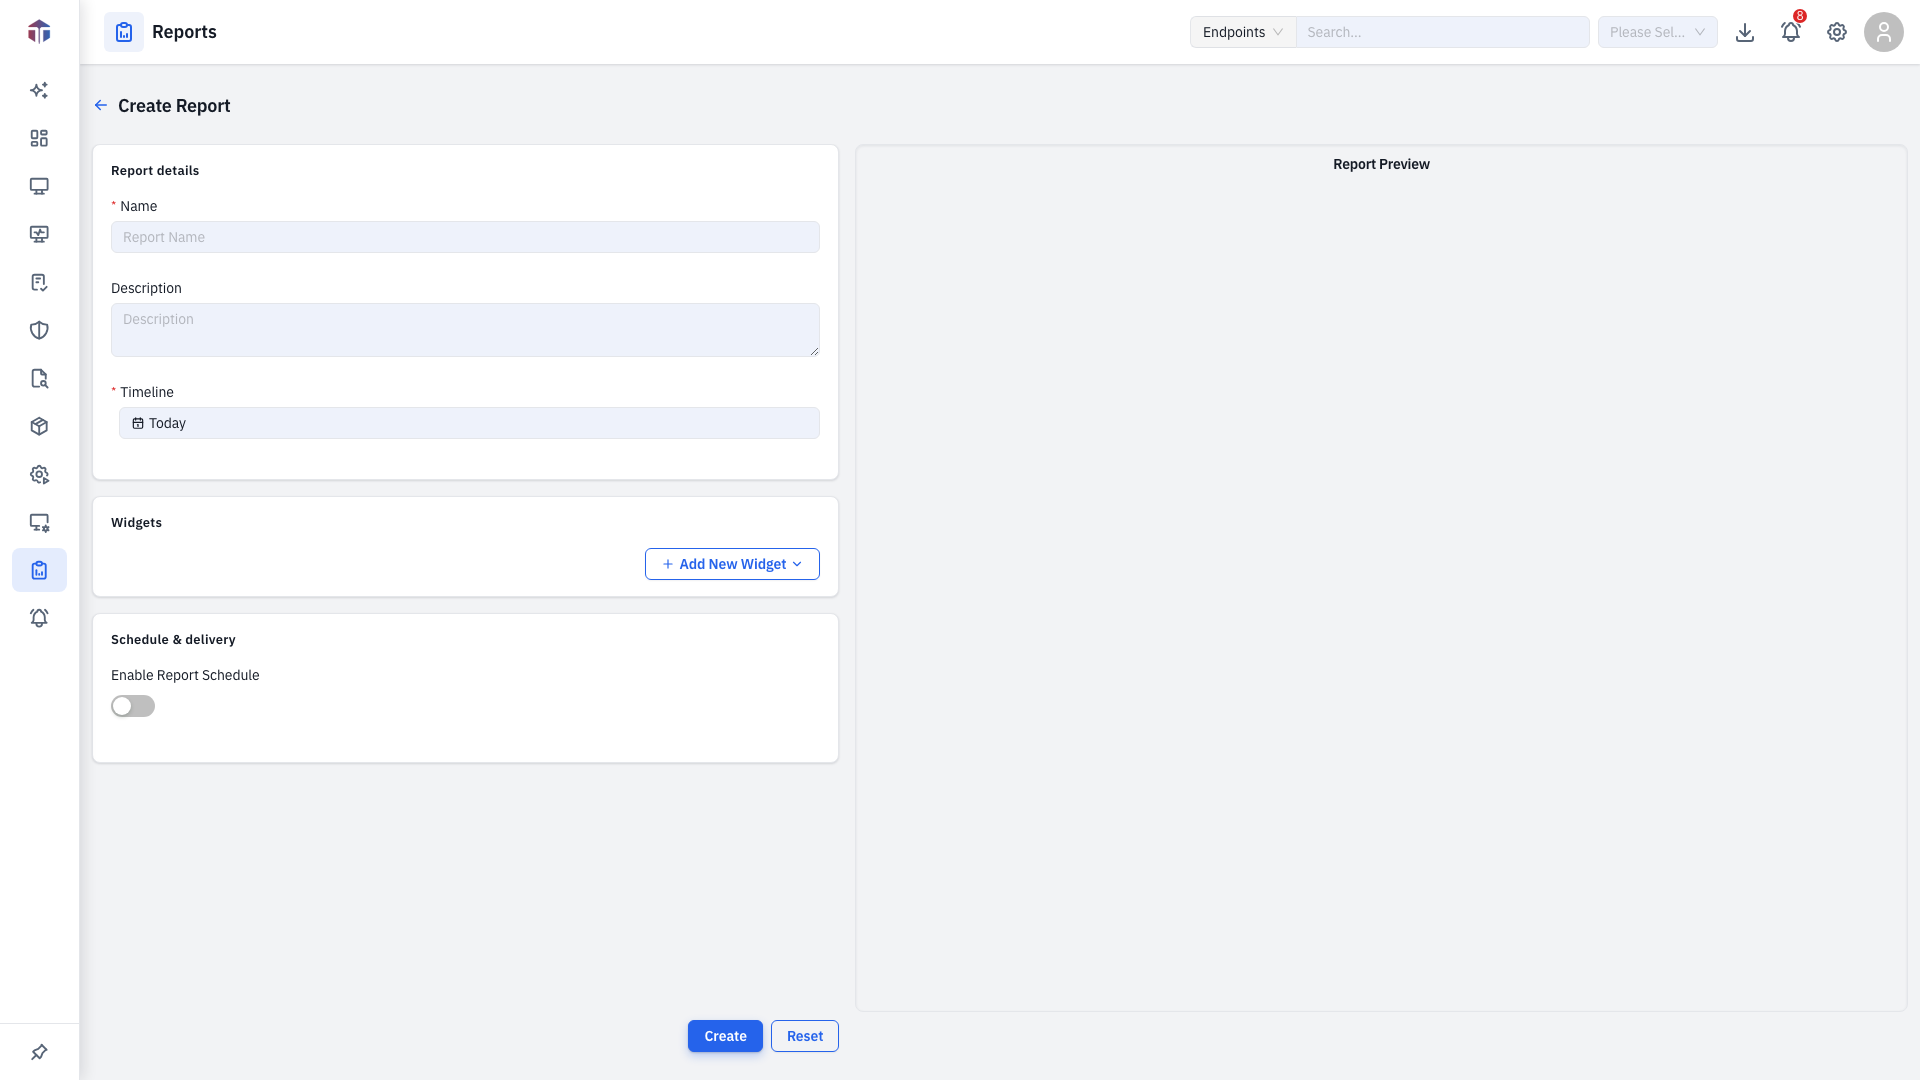Open the package cube icon in sidebar
This screenshot has width=1920, height=1080.
coord(39,426)
